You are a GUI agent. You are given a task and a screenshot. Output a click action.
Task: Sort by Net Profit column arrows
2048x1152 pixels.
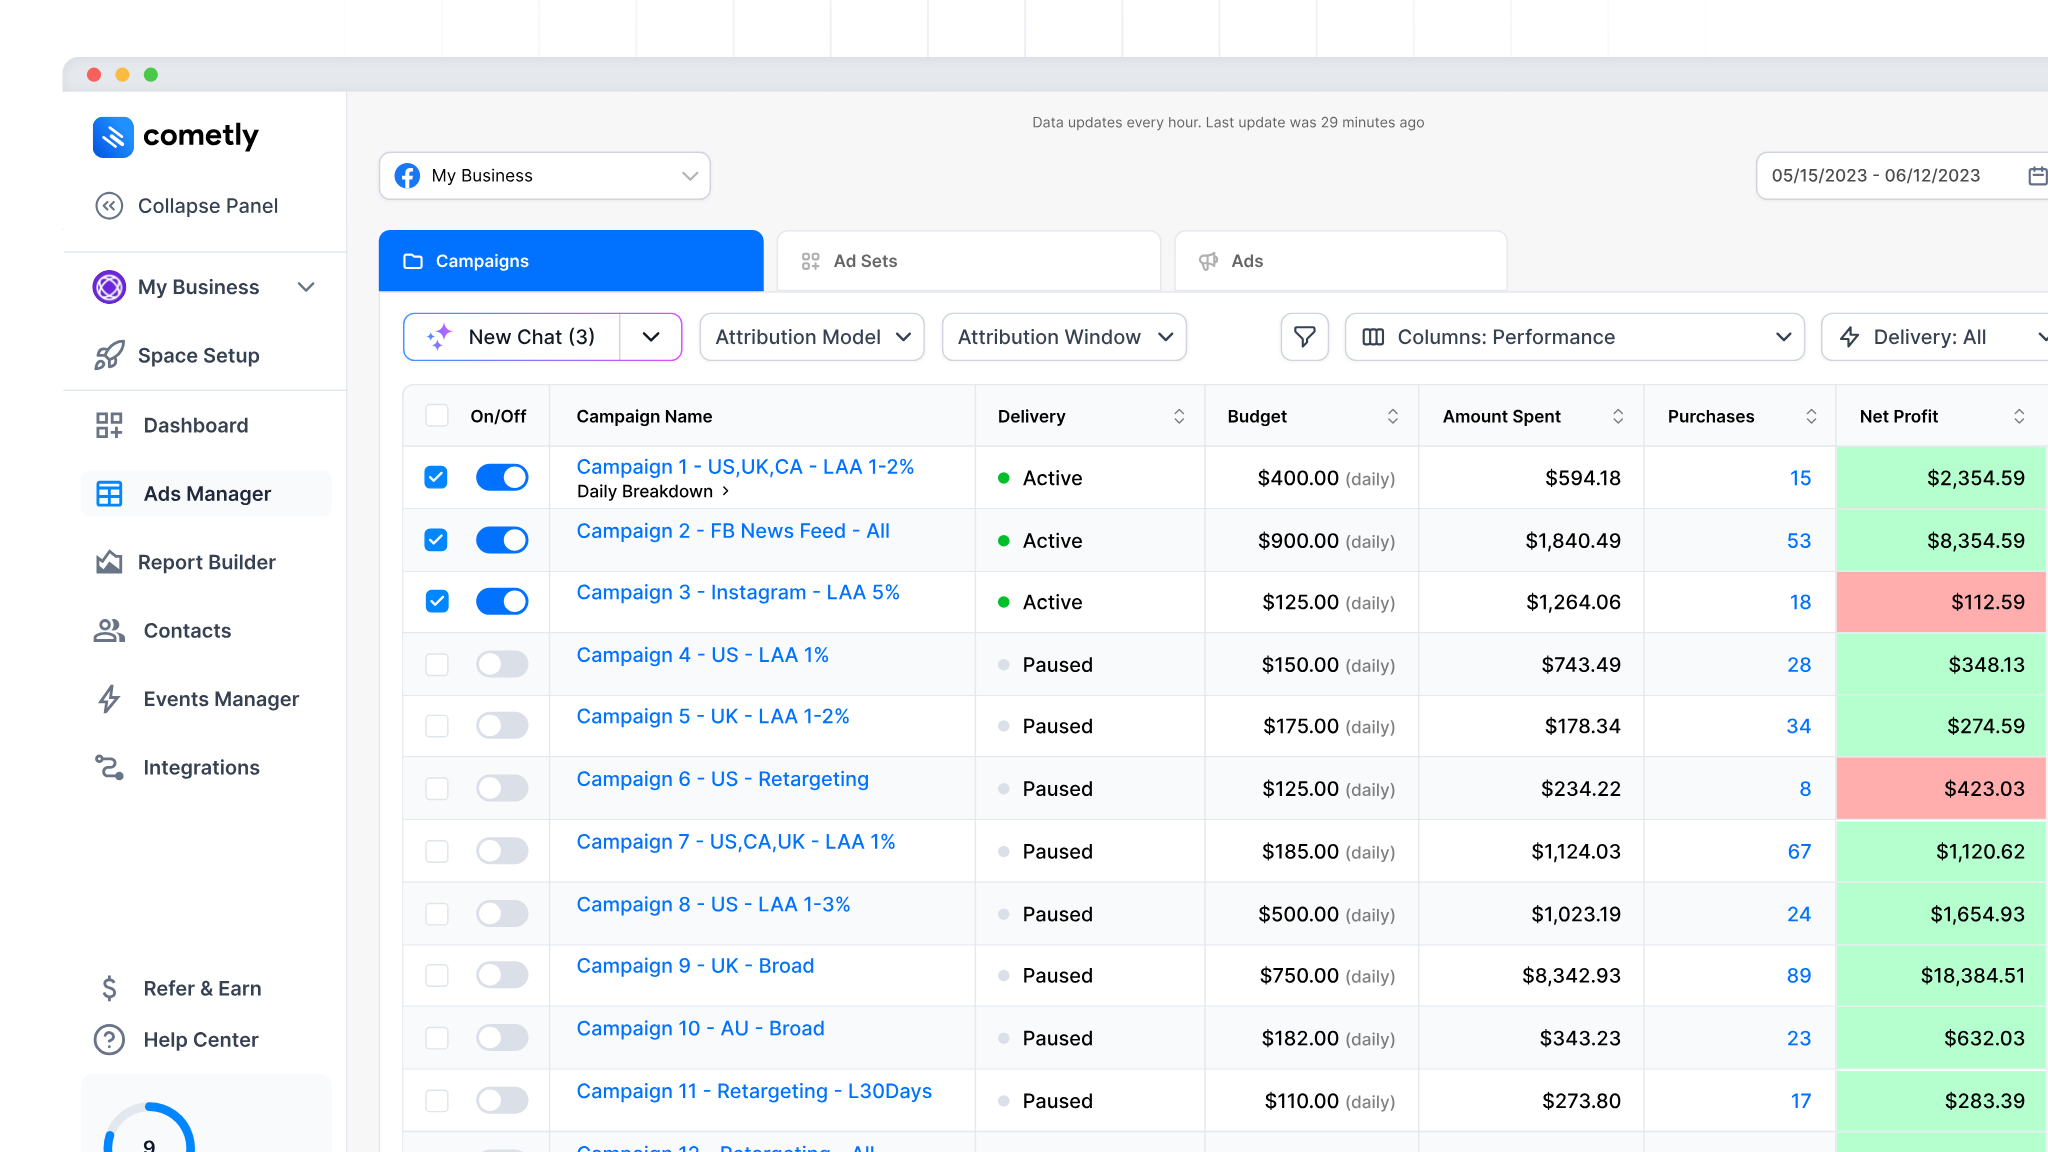pos(2019,416)
